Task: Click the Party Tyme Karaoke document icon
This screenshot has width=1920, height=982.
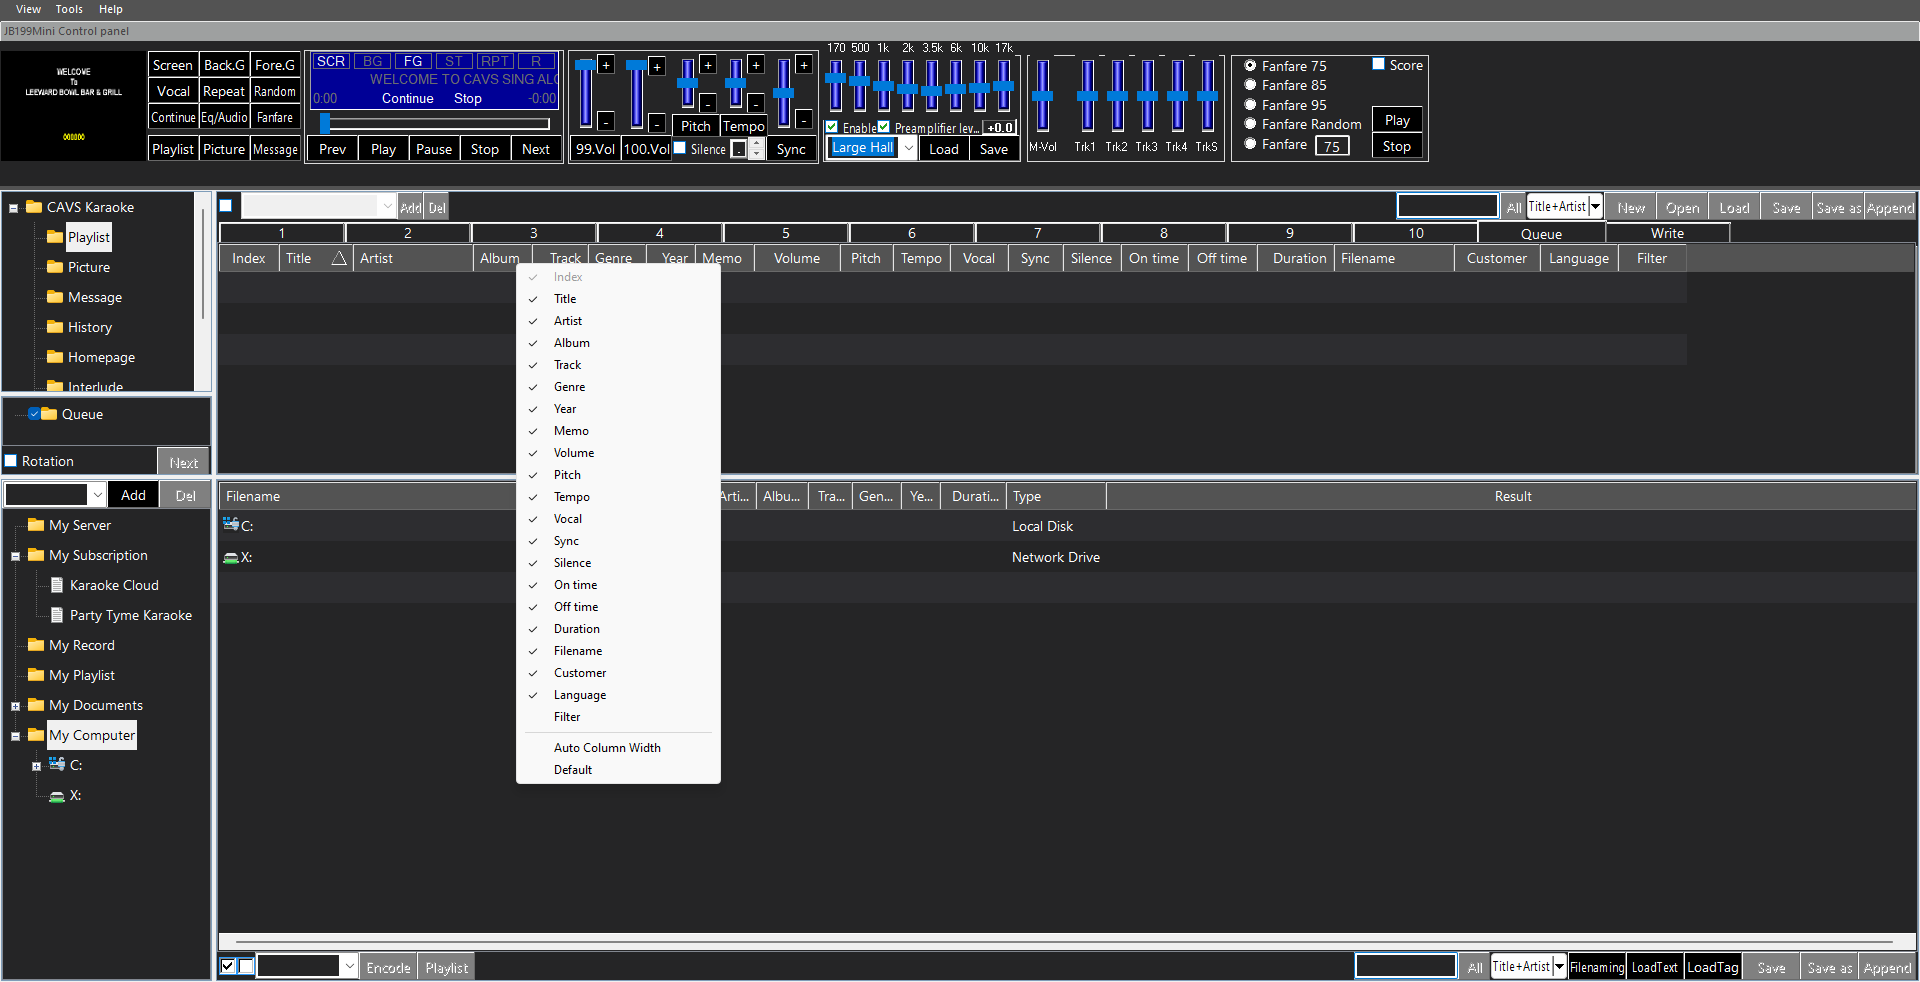Action: click(x=57, y=615)
